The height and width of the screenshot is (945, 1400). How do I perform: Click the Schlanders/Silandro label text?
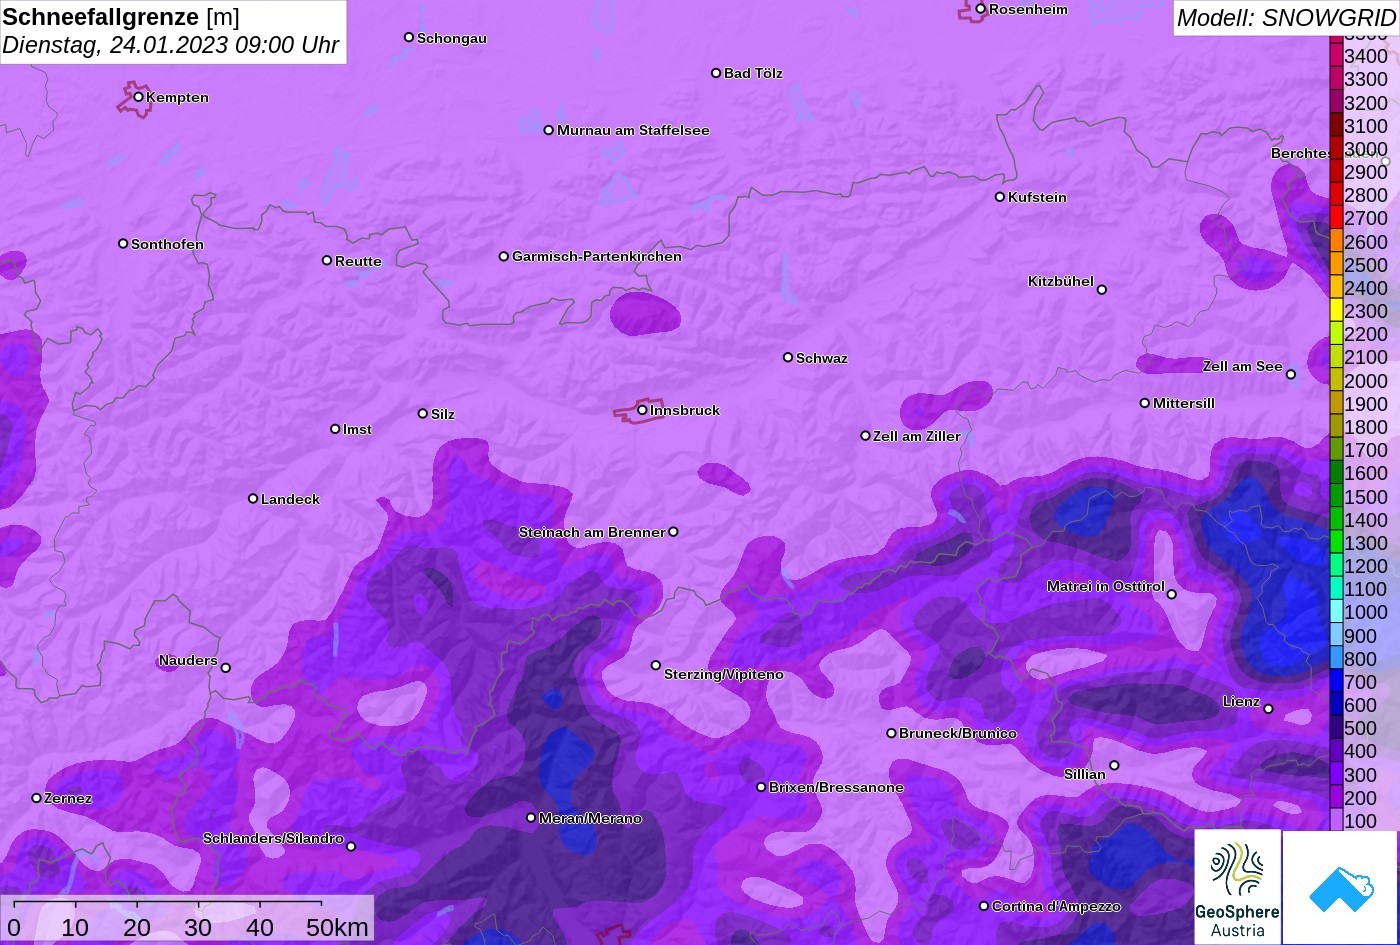273,838
